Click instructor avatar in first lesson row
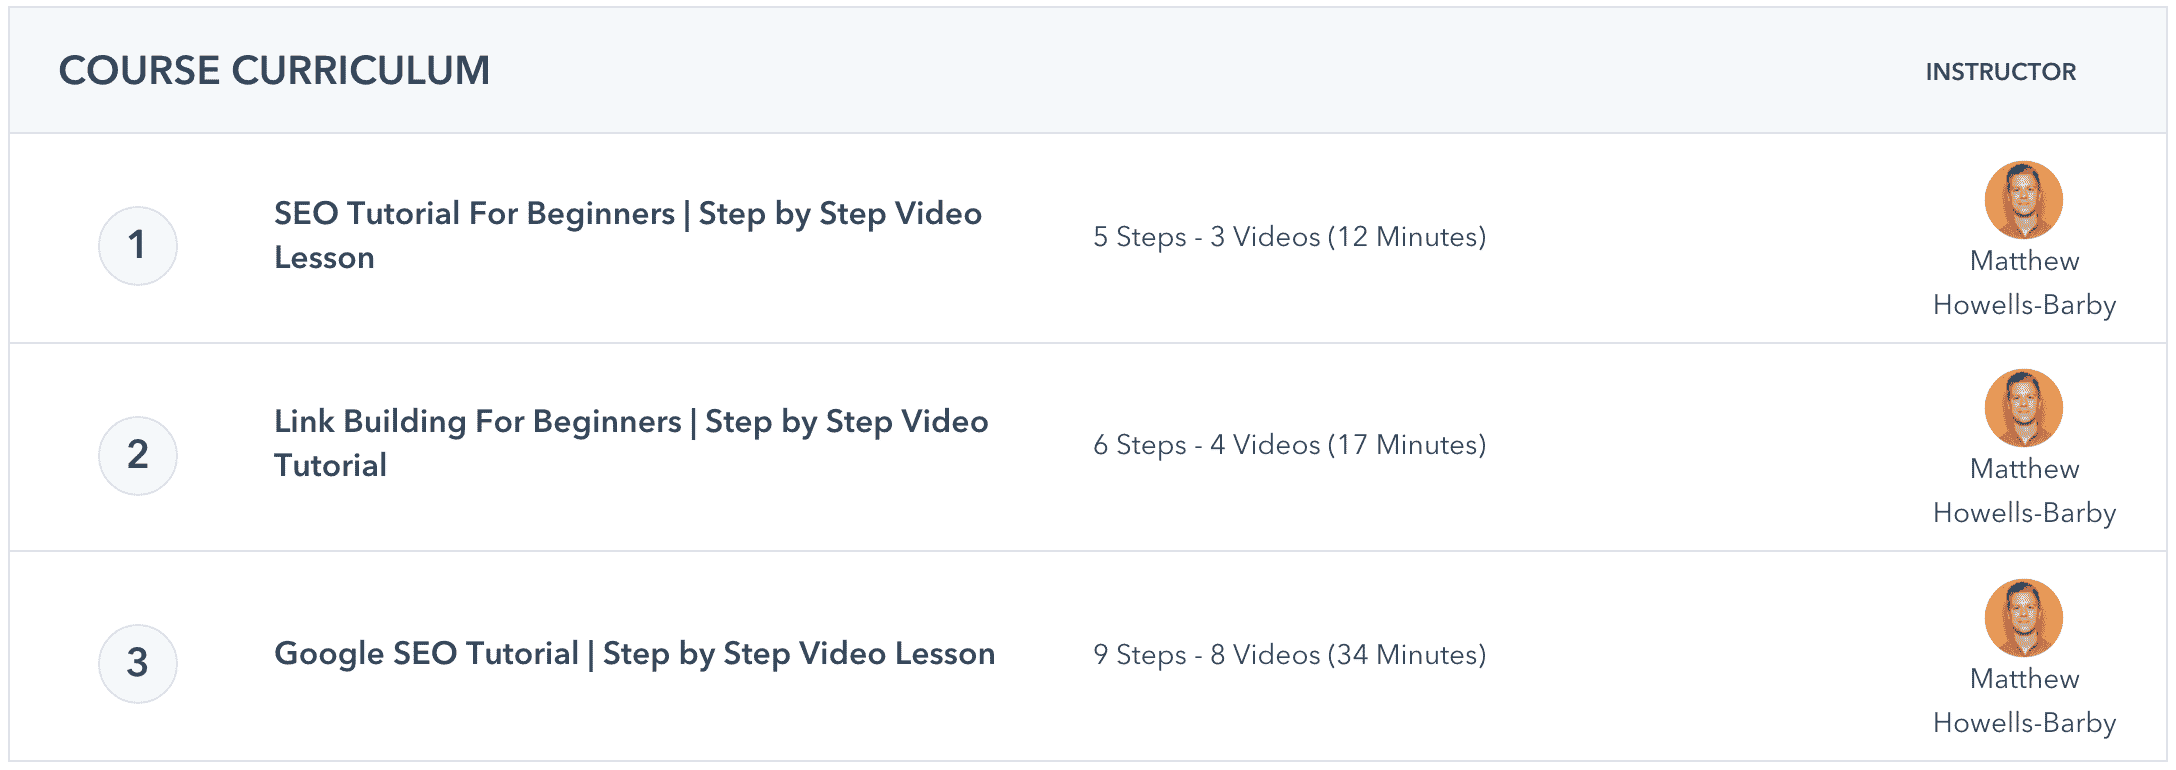This screenshot has height=770, width=2176. click(x=2023, y=200)
